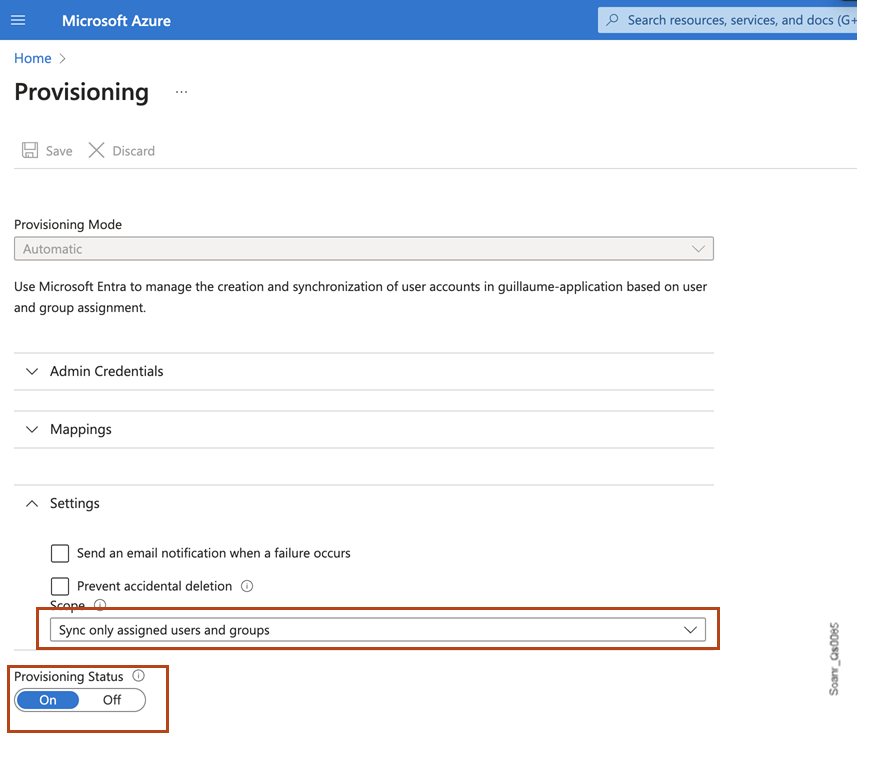Click the Provisioning page title

(x=81, y=92)
